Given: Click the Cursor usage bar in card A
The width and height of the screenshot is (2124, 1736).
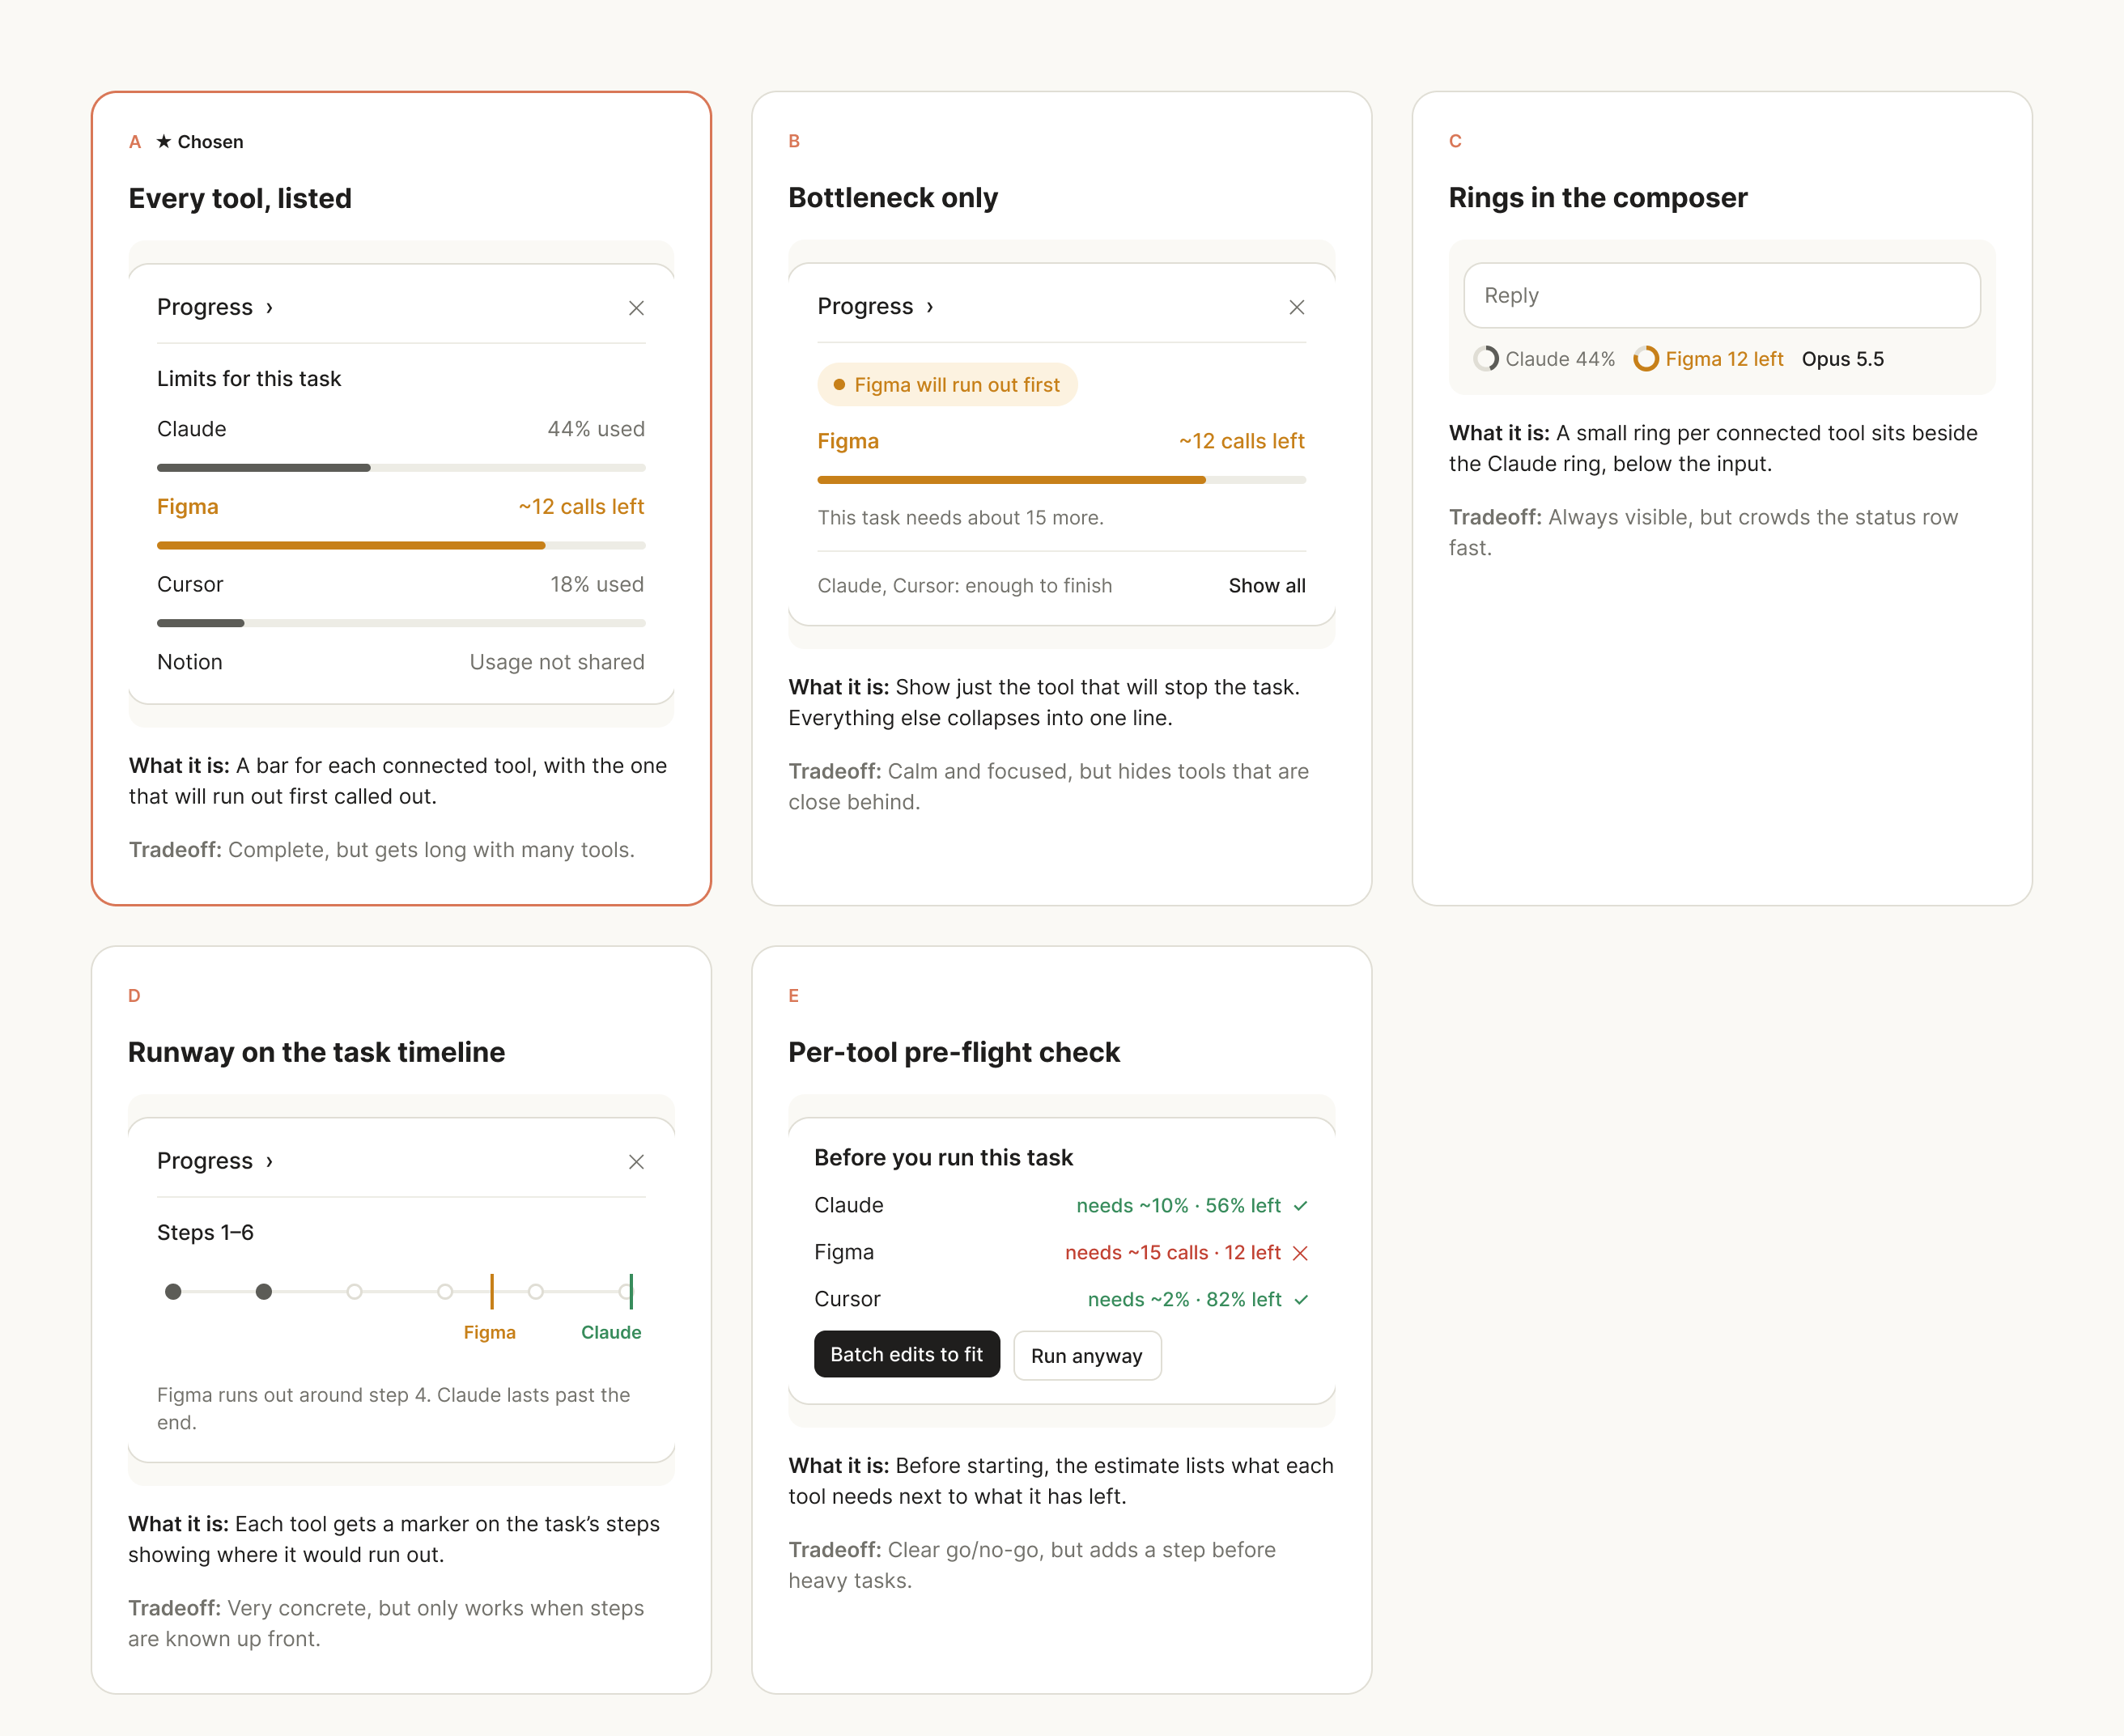Looking at the screenshot, I should pos(401,623).
